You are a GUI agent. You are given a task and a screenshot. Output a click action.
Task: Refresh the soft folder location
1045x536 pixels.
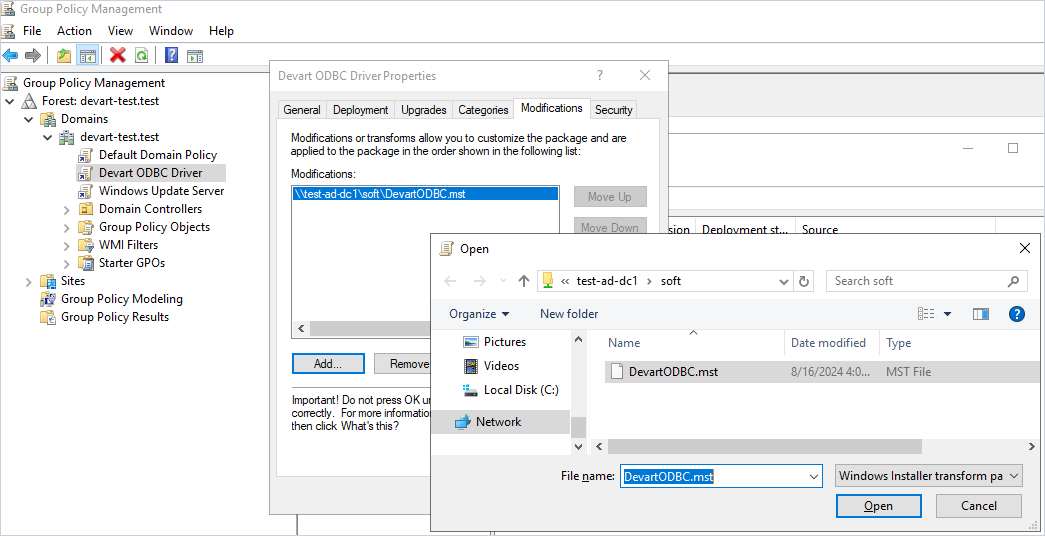[x=805, y=281]
